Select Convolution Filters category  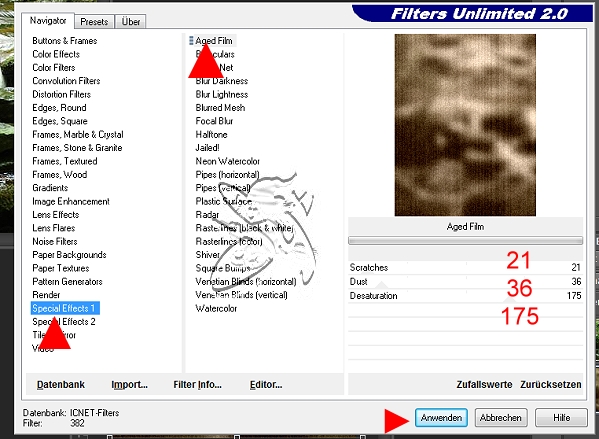tap(66, 81)
